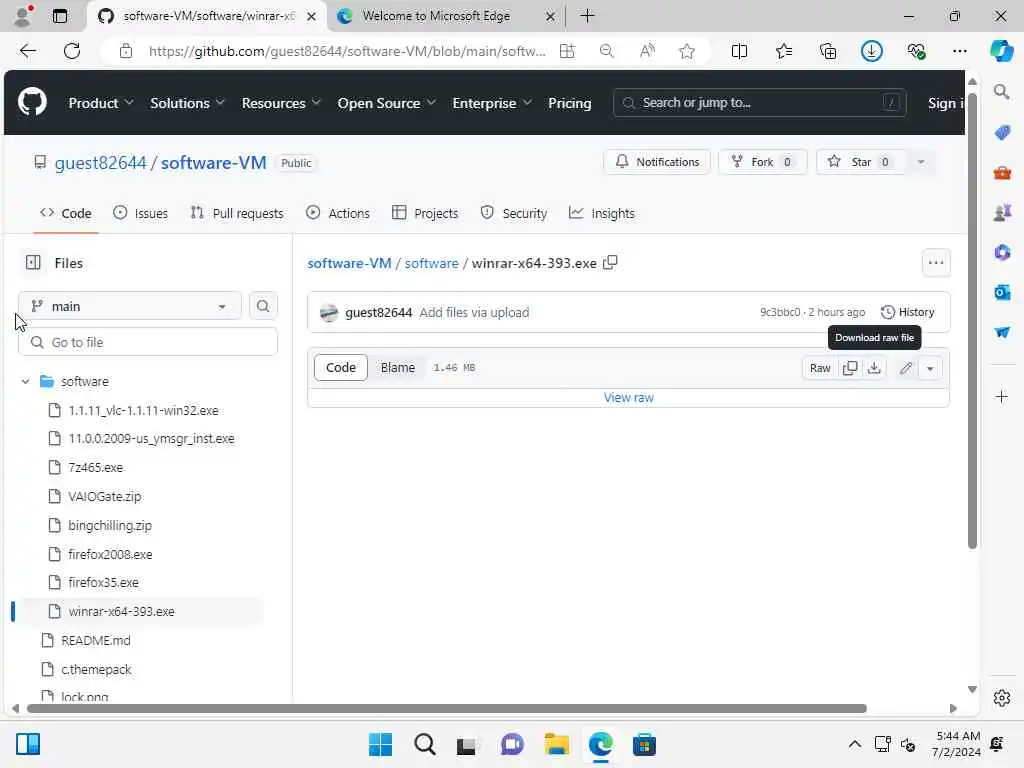Open Edge sidebar search icon

click(1002, 91)
